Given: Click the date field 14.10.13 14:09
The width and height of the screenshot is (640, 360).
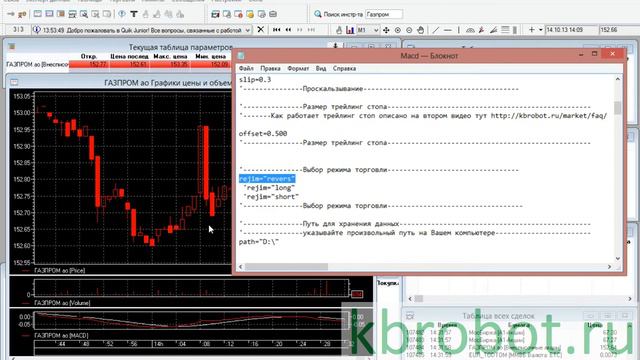Looking at the screenshot, I should (x=571, y=30).
